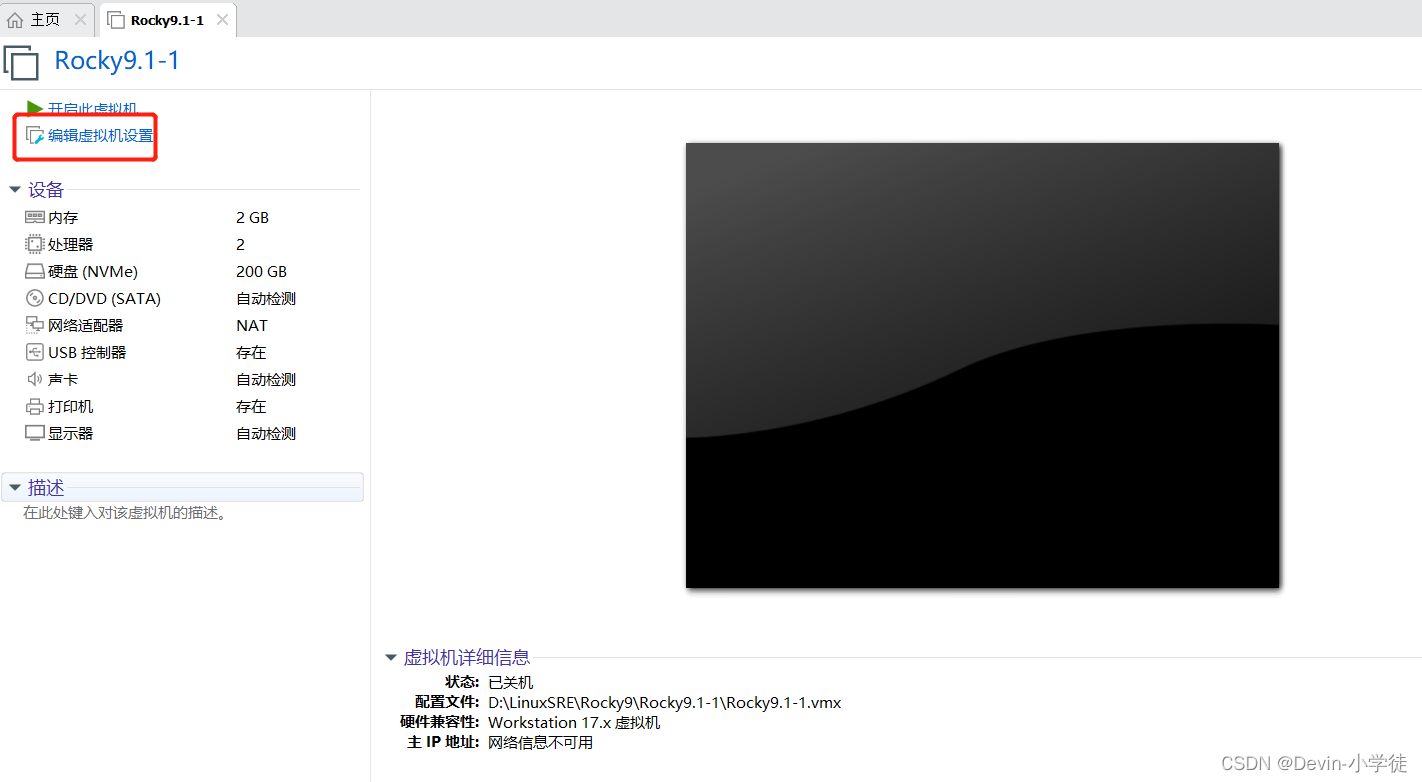The width and height of the screenshot is (1422, 782).
Task: Click the 200 GB disk value
Action: (x=261, y=271)
